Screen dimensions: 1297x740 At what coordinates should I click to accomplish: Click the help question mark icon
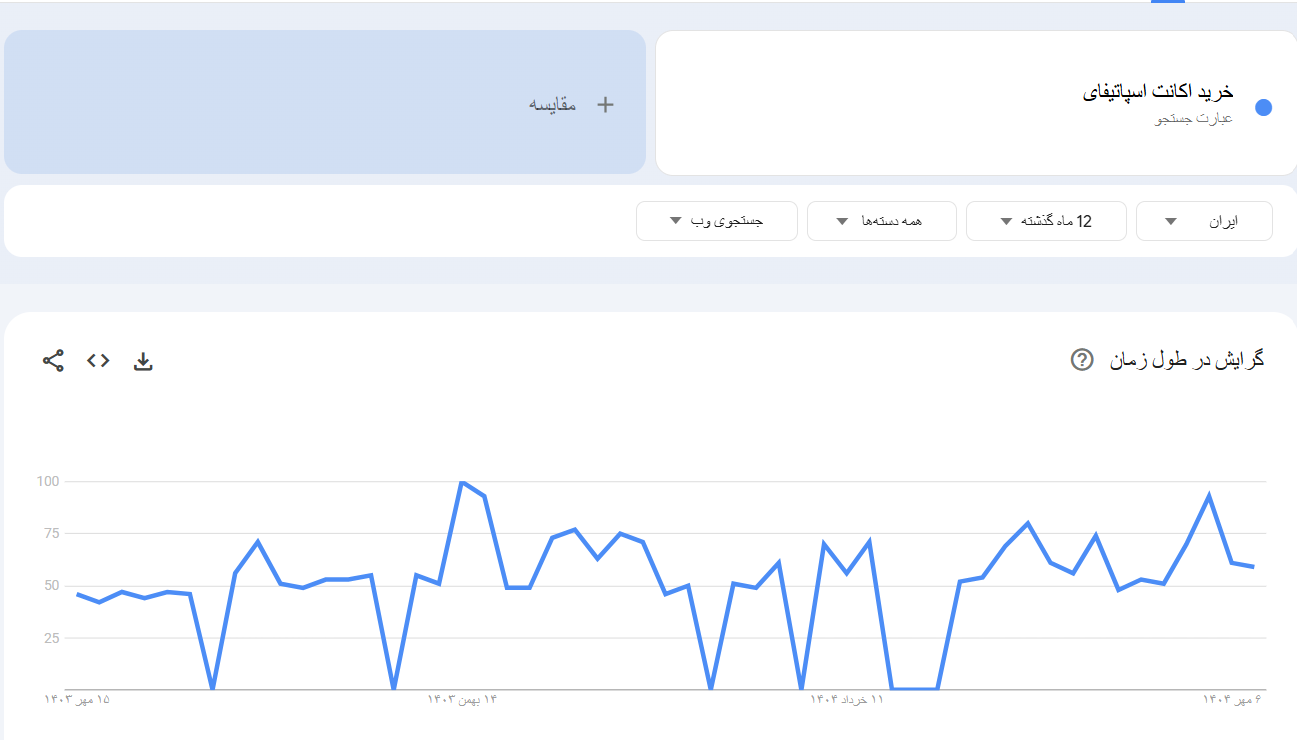click(1081, 359)
